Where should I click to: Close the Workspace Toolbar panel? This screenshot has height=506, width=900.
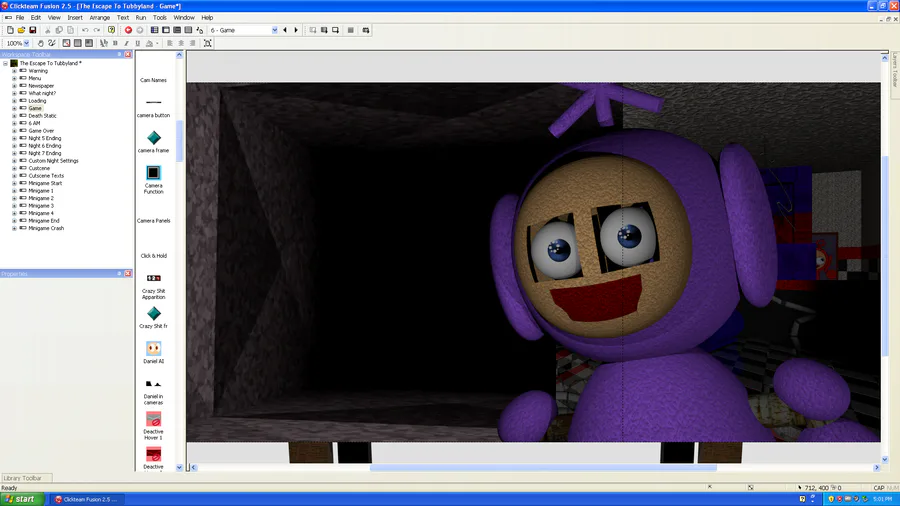[x=128, y=55]
